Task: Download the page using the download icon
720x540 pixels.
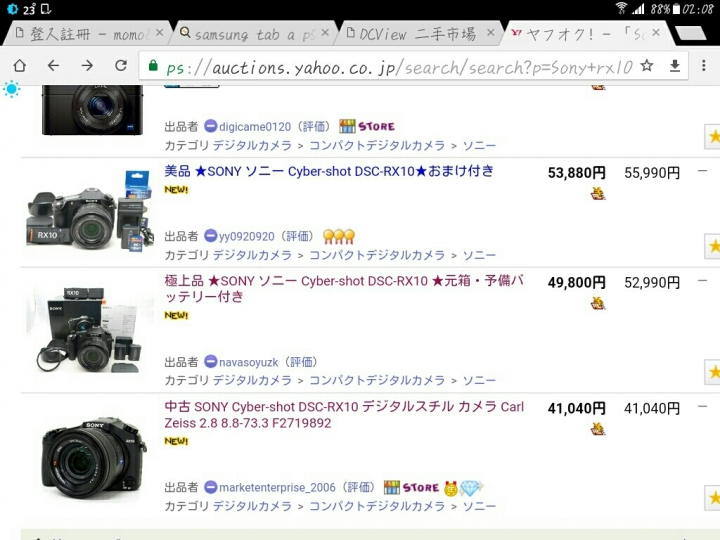Action: (x=675, y=66)
